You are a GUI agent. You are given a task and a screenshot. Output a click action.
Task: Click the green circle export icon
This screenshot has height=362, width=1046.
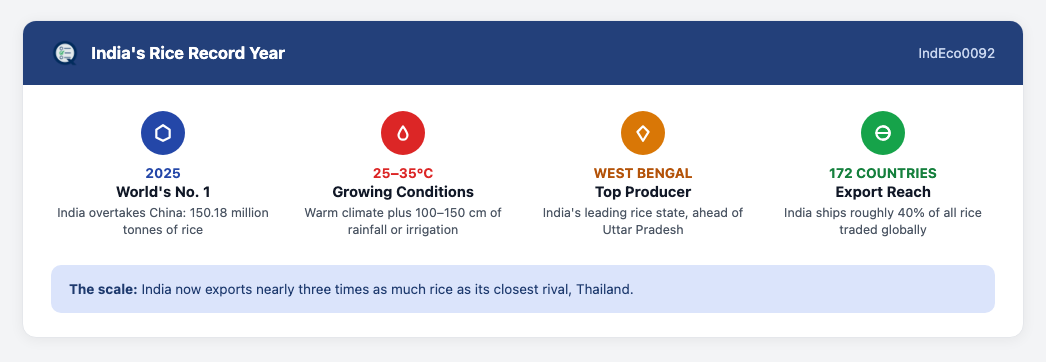point(883,133)
